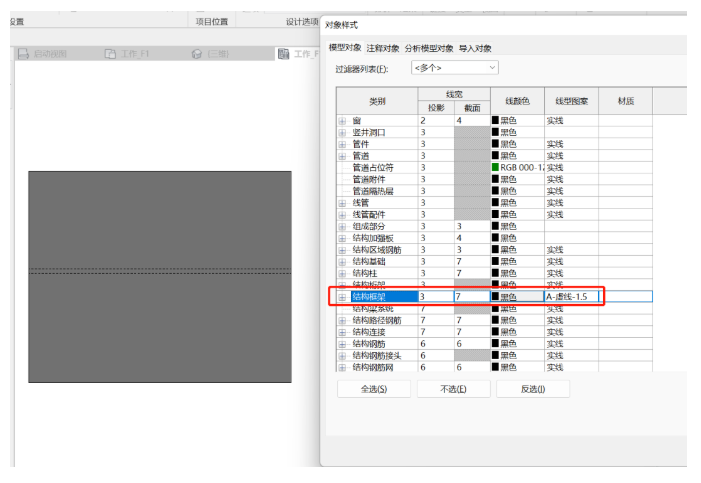Click the sheet icon of active 工作_F tab
The width and height of the screenshot is (701, 483).
pyautogui.click(x=283, y=54)
